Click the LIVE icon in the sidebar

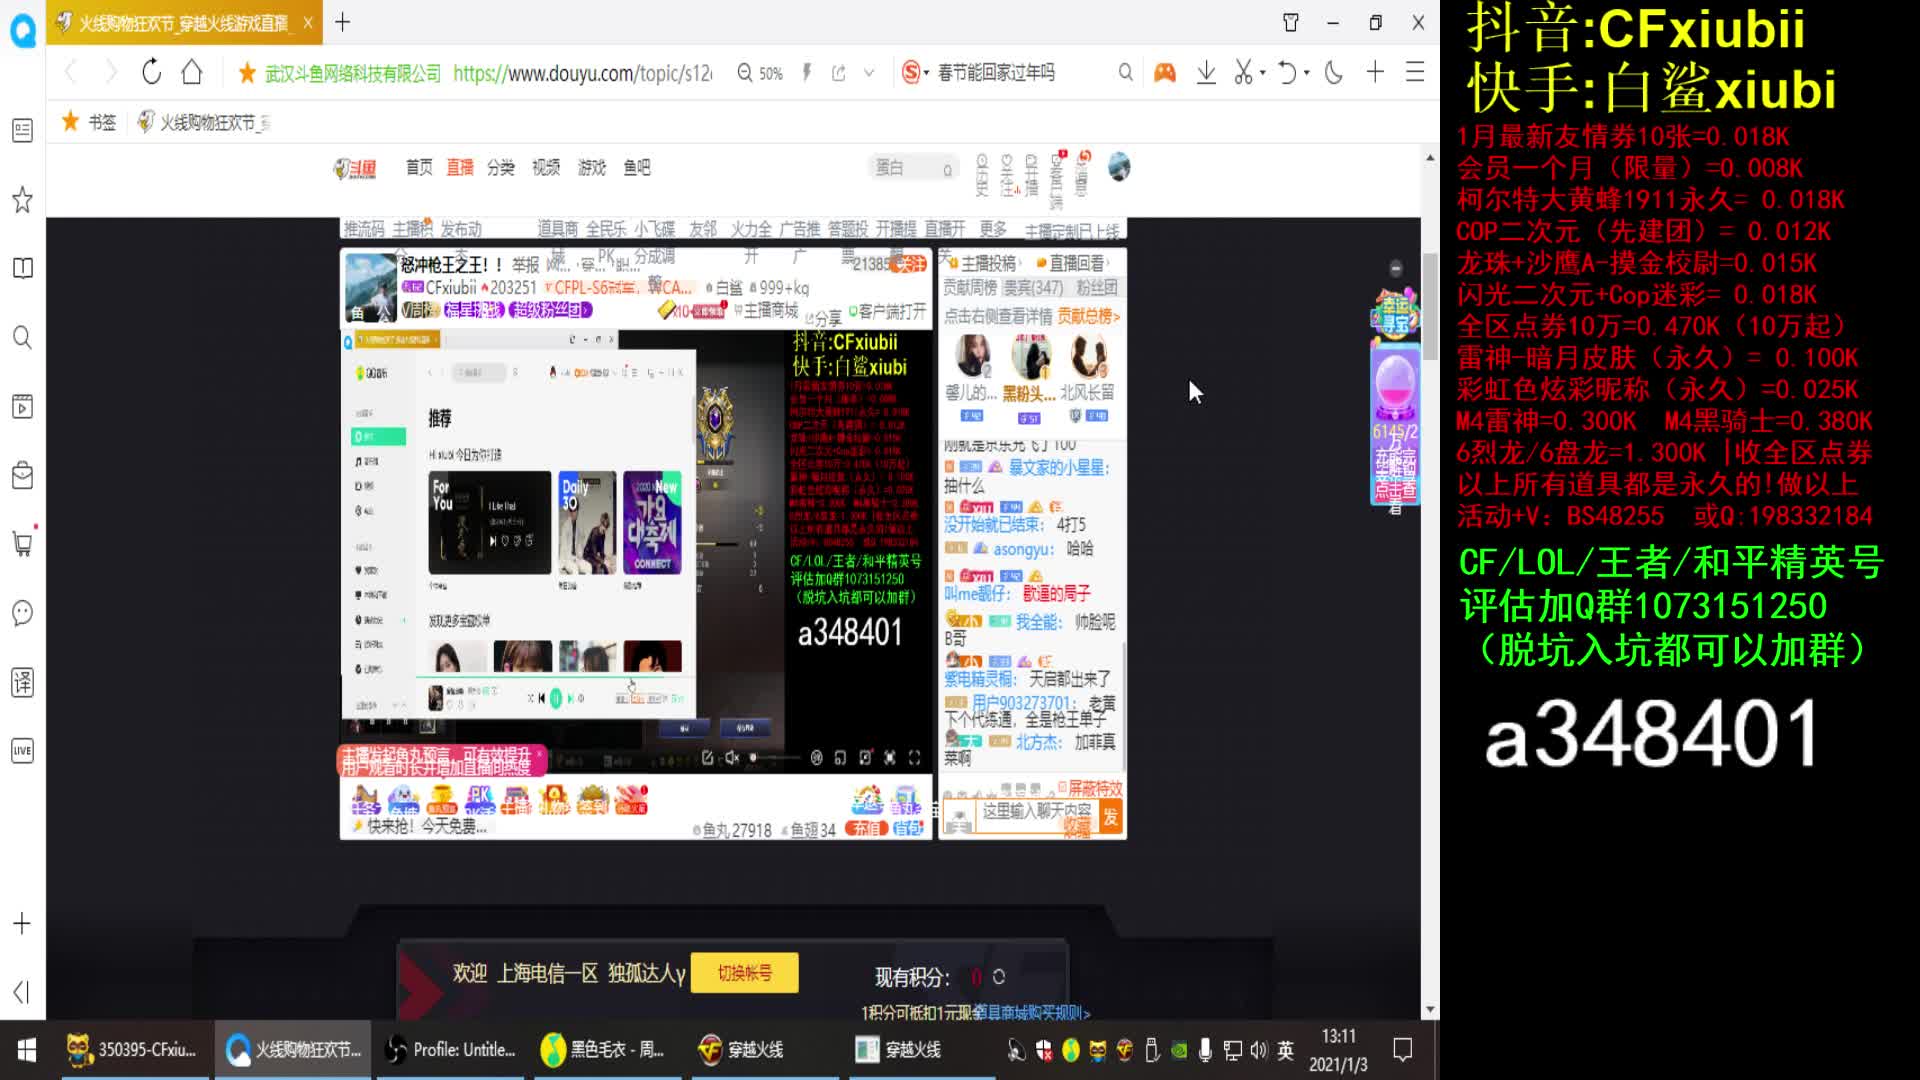[x=22, y=748]
